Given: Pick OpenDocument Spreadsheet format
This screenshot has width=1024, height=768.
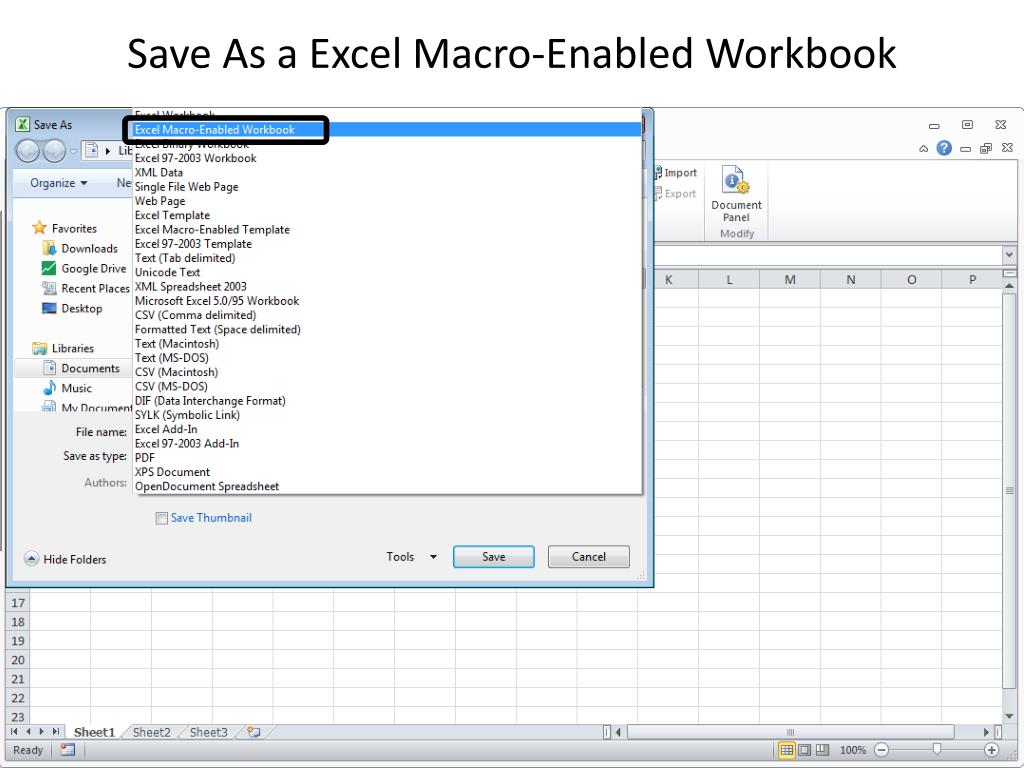Looking at the screenshot, I should pos(387,487).
